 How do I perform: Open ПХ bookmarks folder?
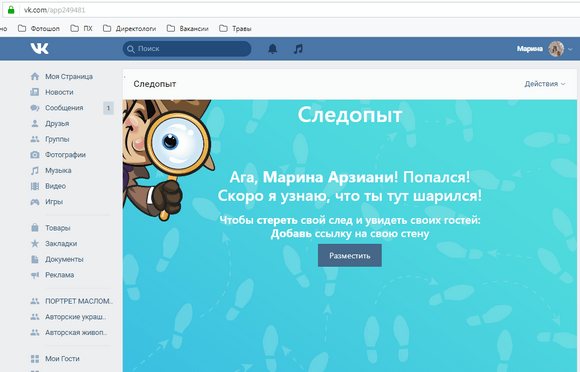pos(81,28)
